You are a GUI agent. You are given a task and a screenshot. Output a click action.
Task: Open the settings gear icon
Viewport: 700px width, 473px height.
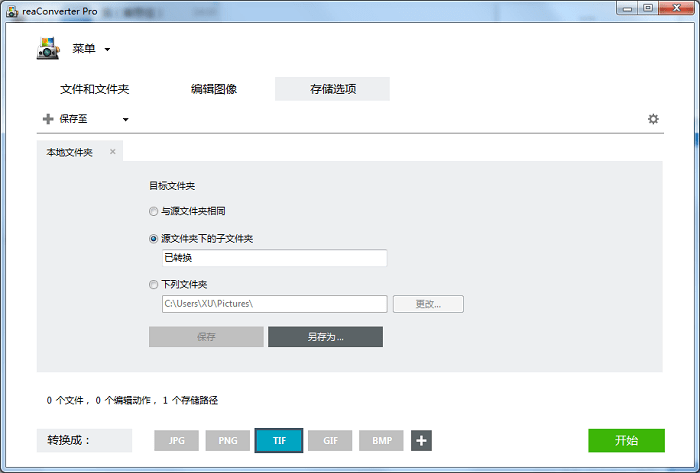coord(653,119)
